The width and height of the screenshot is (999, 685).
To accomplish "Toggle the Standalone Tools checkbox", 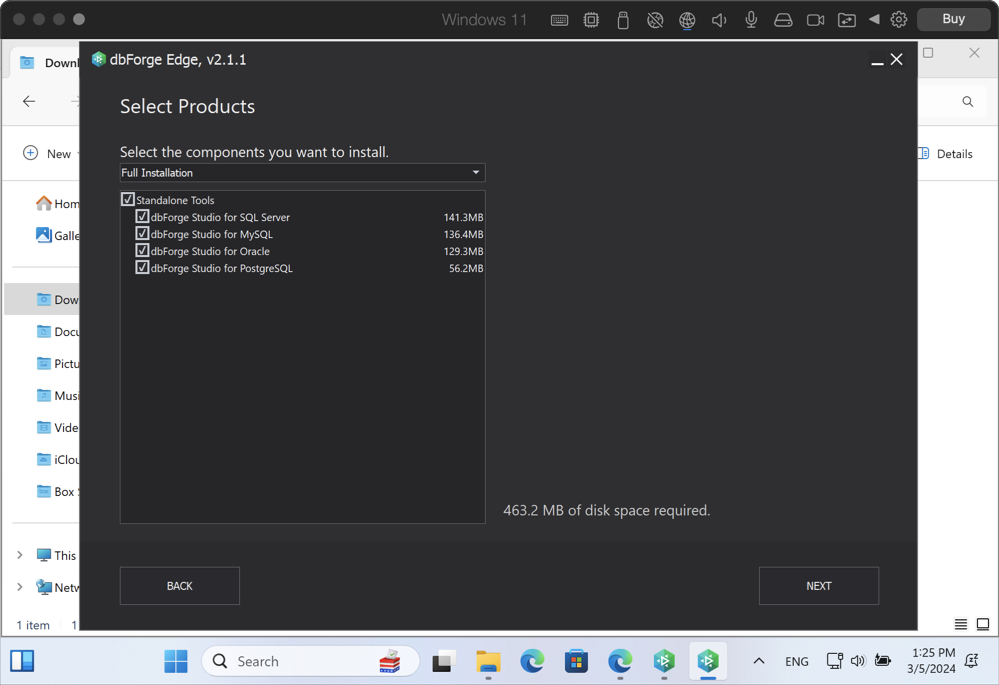I will click(x=127, y=199).
